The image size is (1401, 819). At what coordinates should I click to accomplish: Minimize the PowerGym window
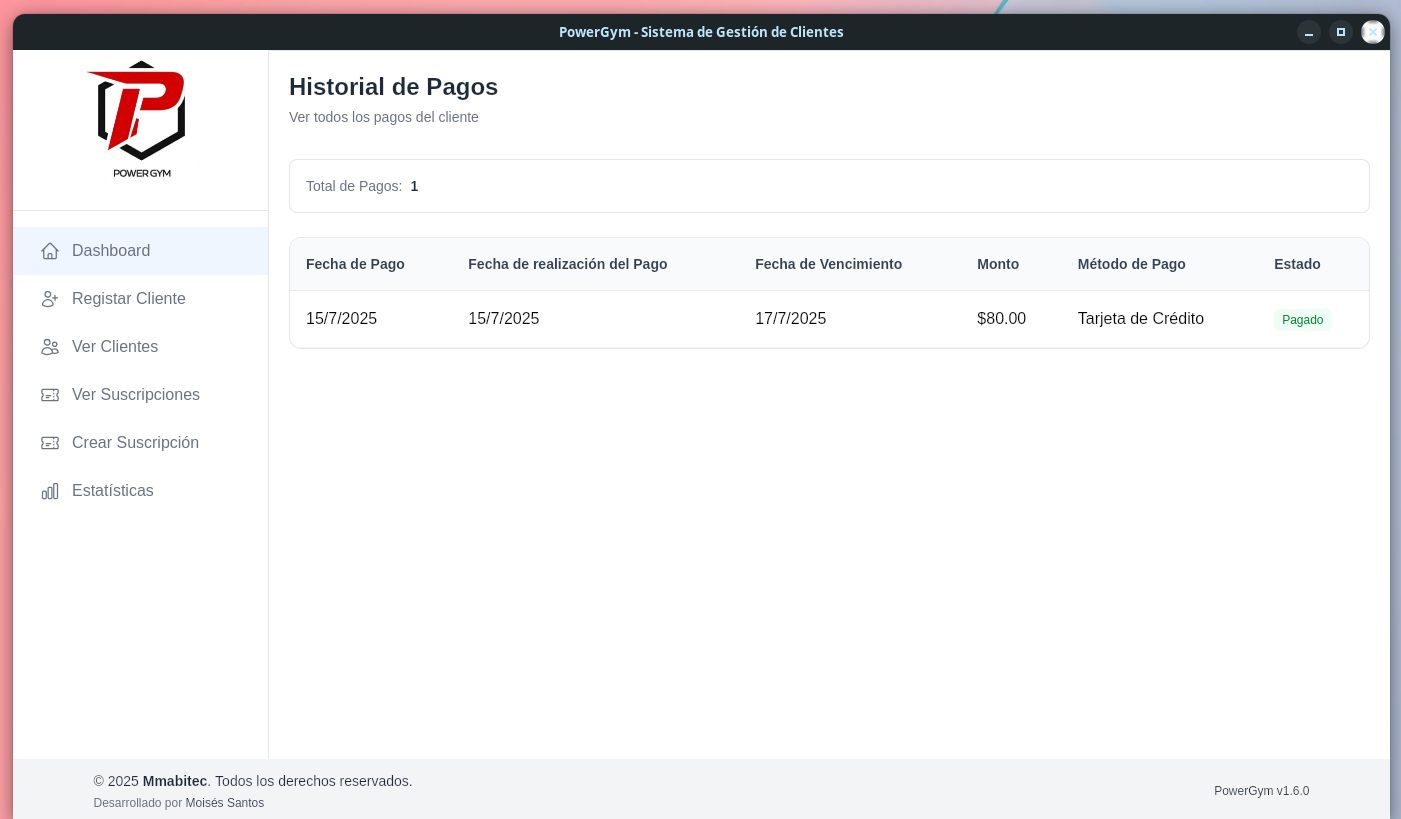(x=1309, y=32)
